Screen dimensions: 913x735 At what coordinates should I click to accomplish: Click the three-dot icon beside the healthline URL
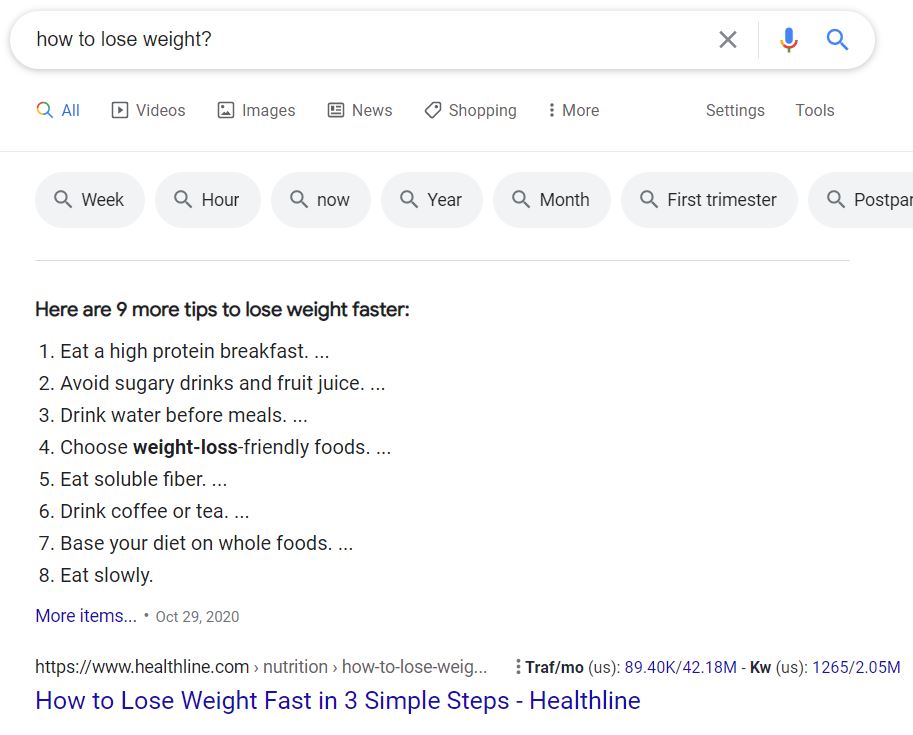pyautogui.click(x=517, y=667)
